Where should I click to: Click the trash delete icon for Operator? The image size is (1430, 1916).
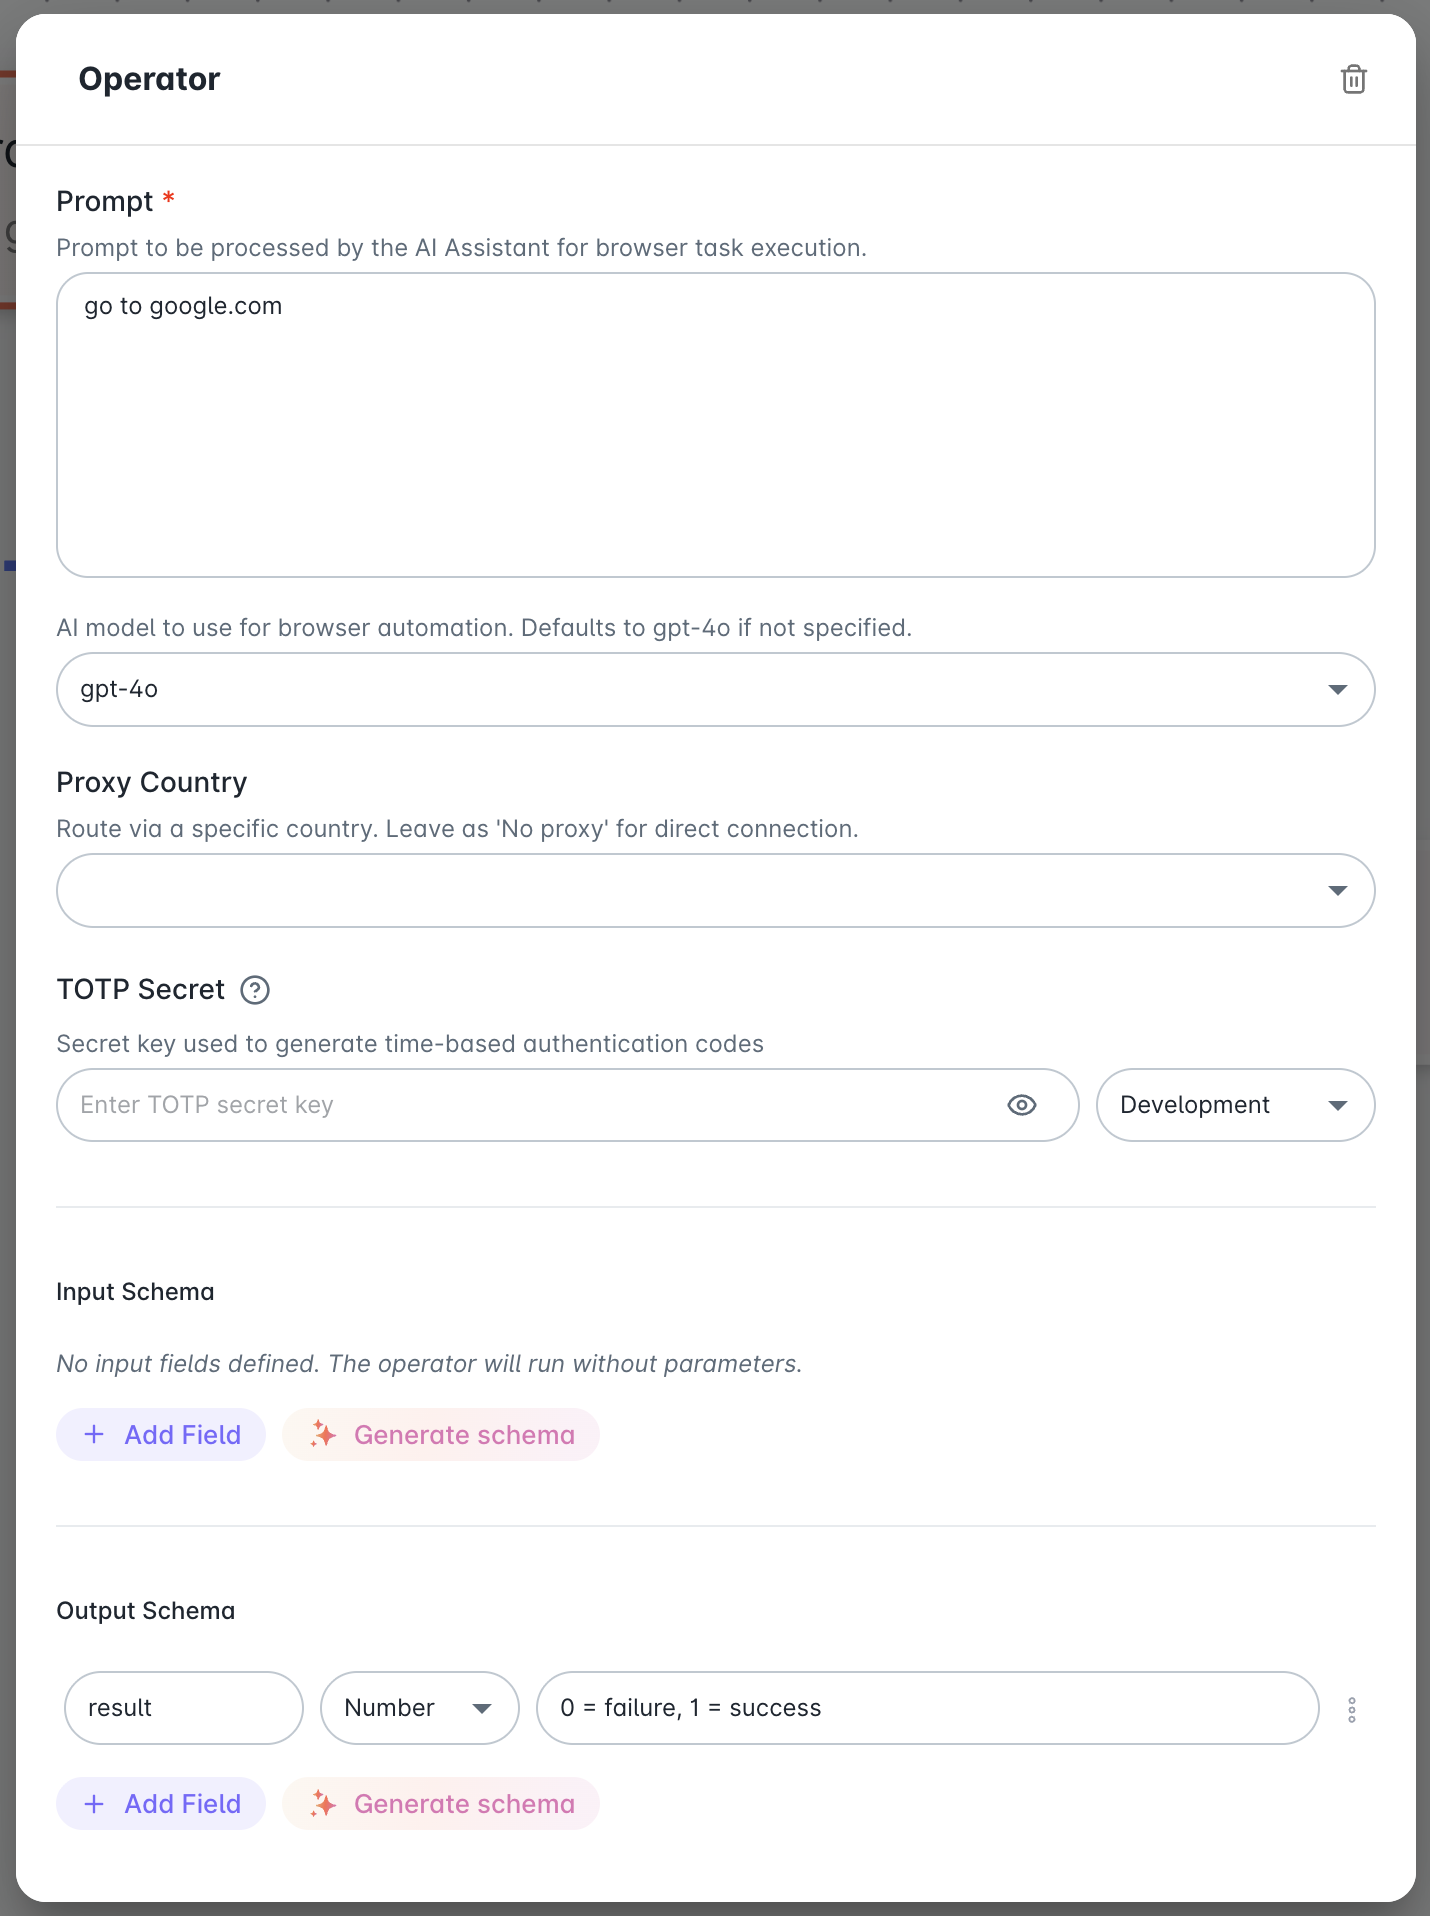[x=1353, y=79]
